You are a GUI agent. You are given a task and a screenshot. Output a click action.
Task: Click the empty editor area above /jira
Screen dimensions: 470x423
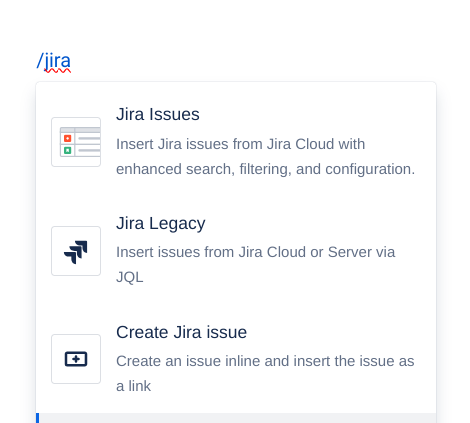point(235,23)
